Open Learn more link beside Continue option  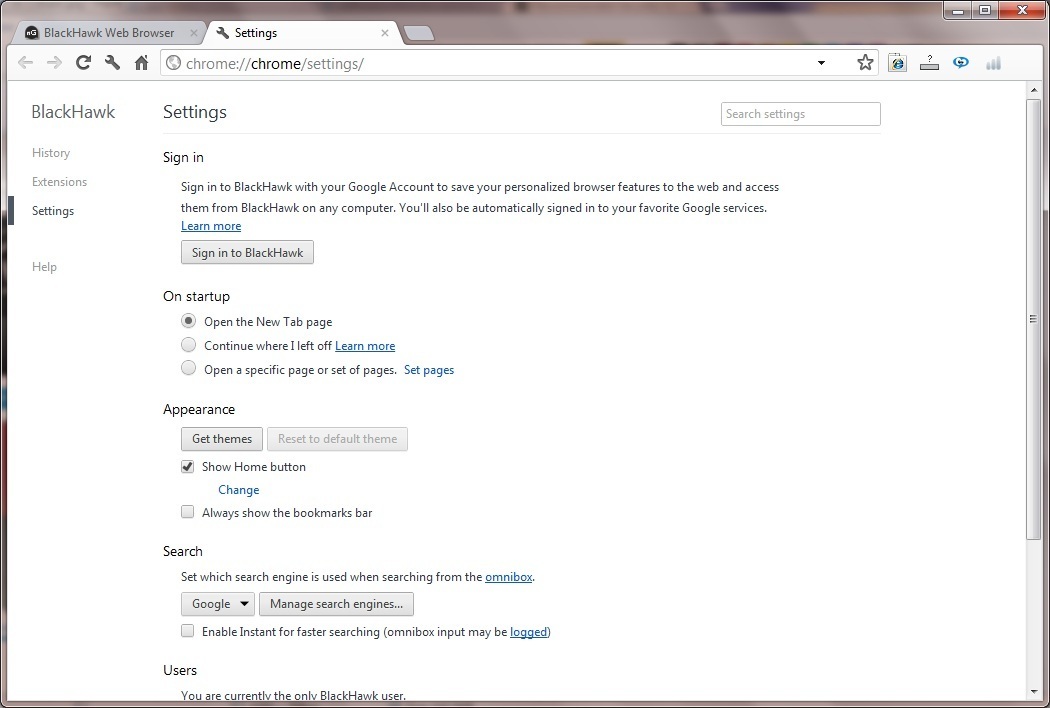point(365,346)
